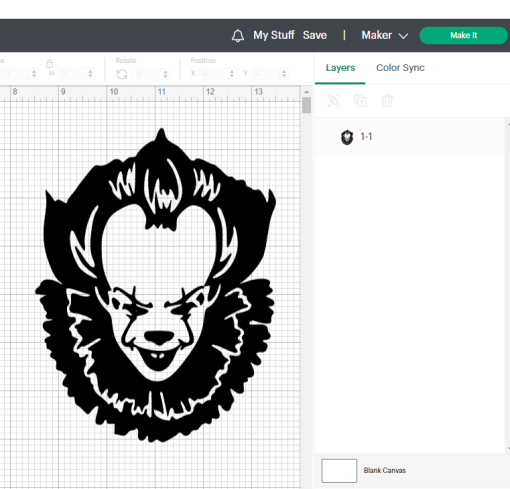Switch to the Color Sync tab
The image size is (510, 489).
tap(400, 68)
